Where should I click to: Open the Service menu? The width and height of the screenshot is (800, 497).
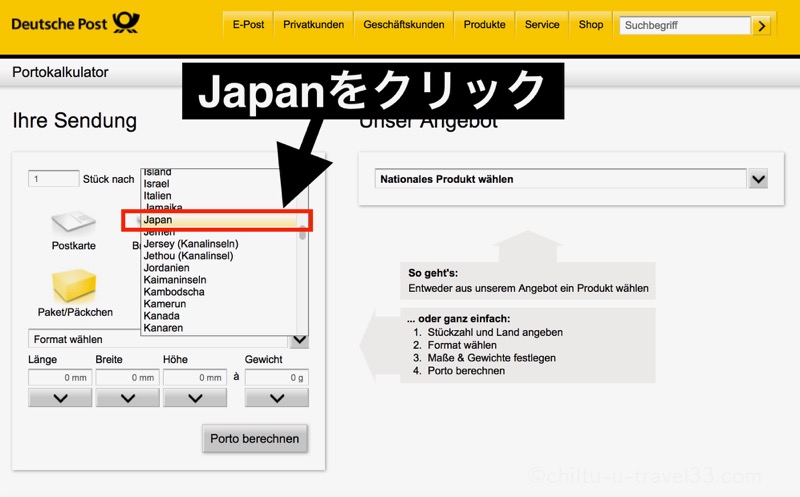click(x=542, y=24)
